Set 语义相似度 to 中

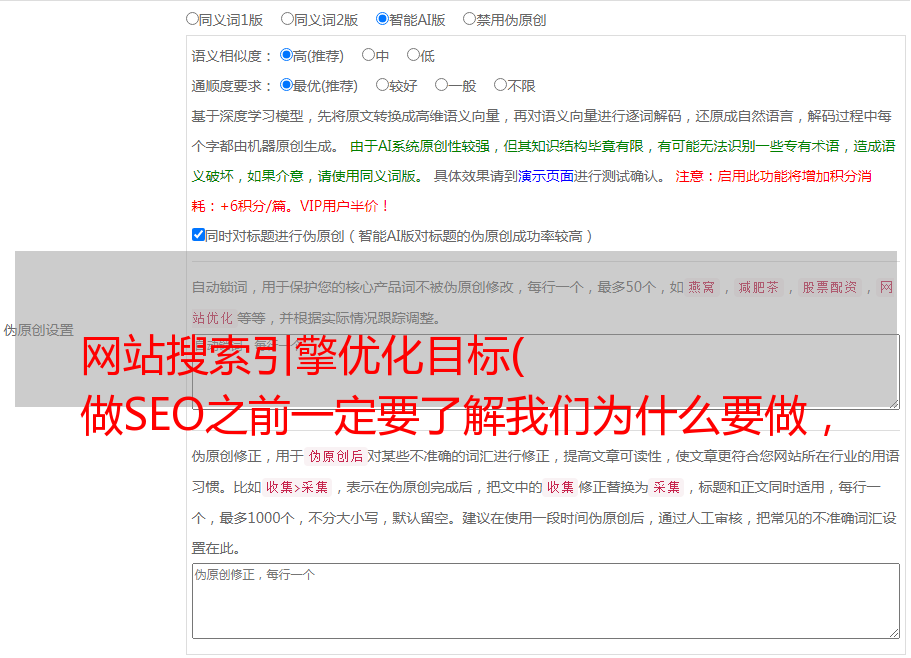(368, 55)
